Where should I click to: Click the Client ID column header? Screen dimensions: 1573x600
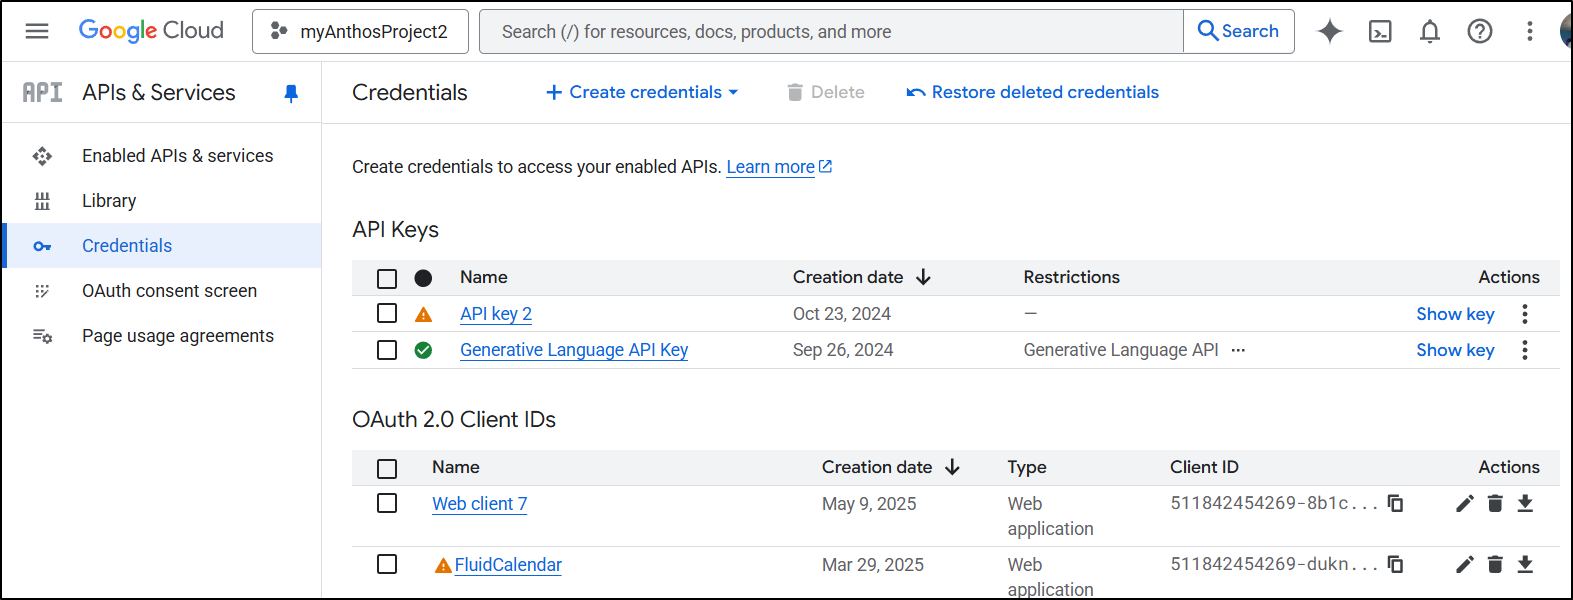pos(1204,467)
